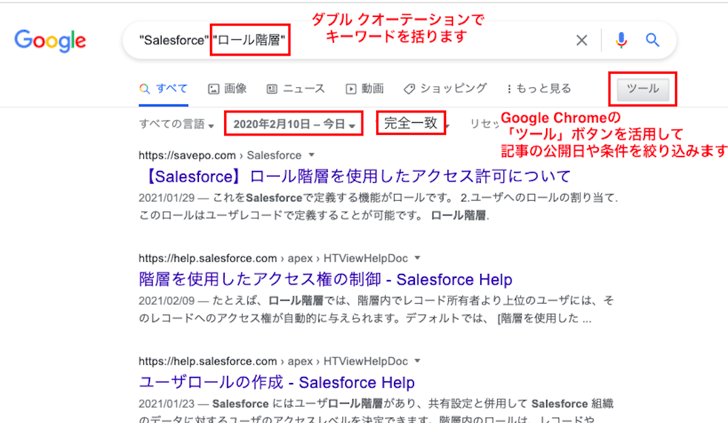Click the blue search magnifier icon
The height and width of the screenshot is (423, 728).
point(652,40)
